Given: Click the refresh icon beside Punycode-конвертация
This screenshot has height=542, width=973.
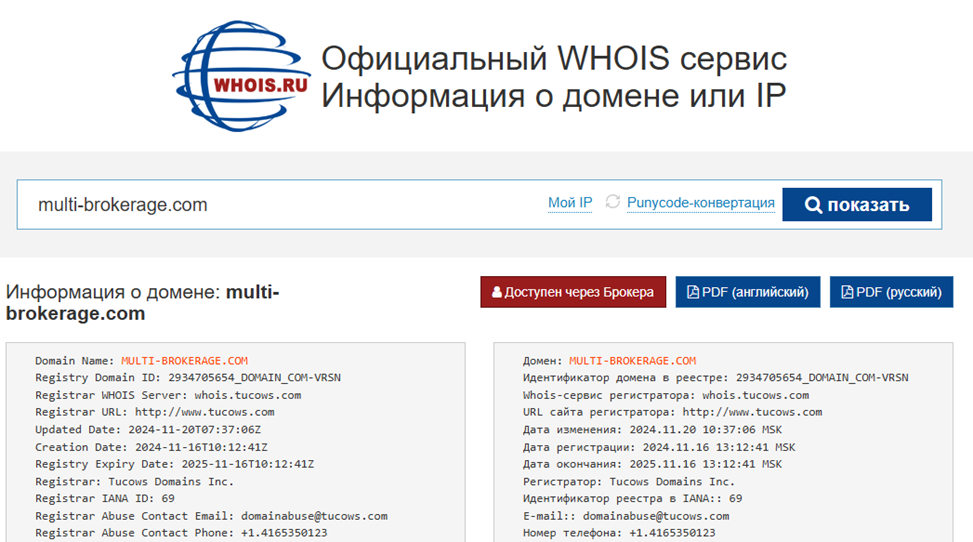Looking at the screenshot, I should (612, 202).
